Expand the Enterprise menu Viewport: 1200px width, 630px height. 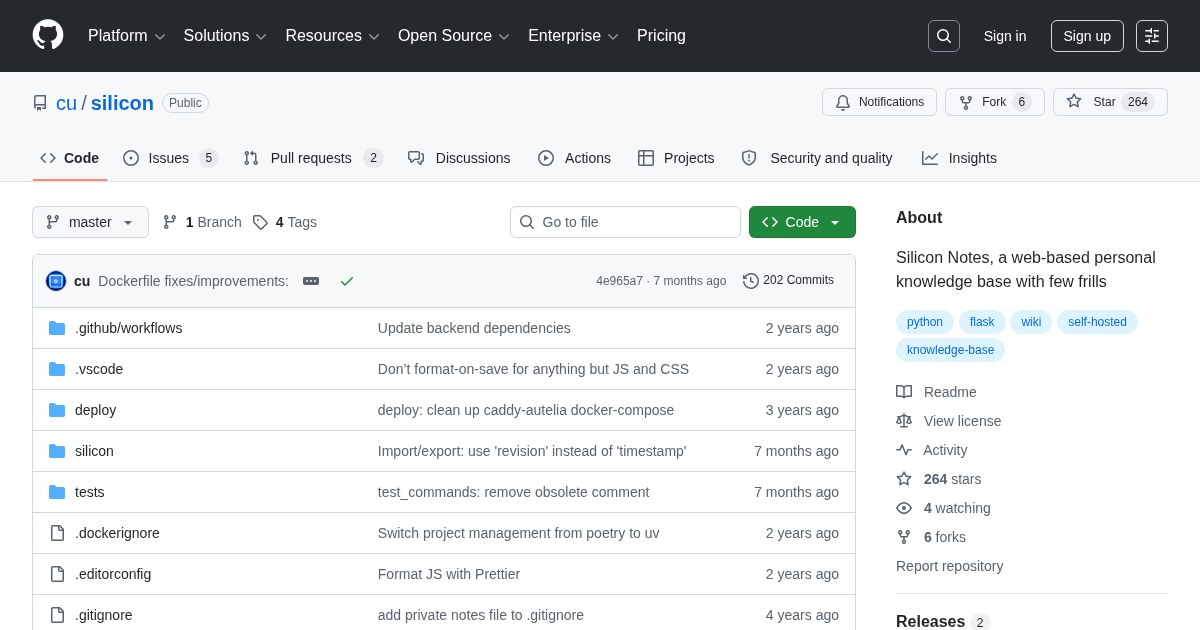pyautogui.click(x=574, y=36)
